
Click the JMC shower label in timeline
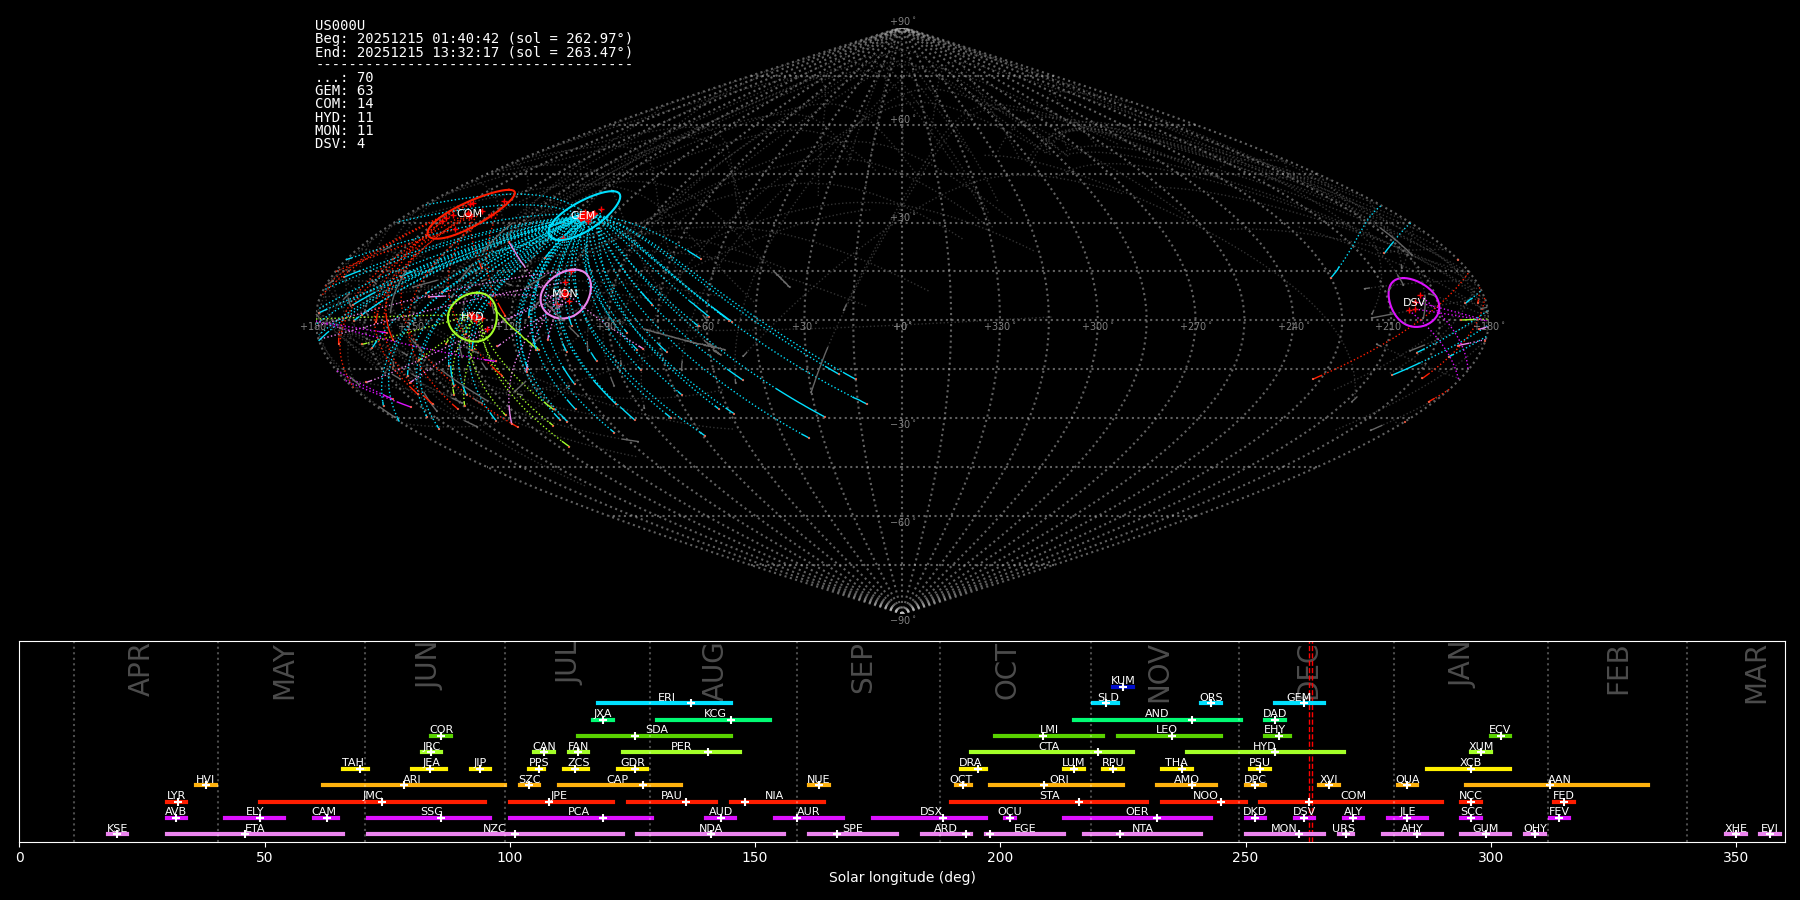coord(373,796)
